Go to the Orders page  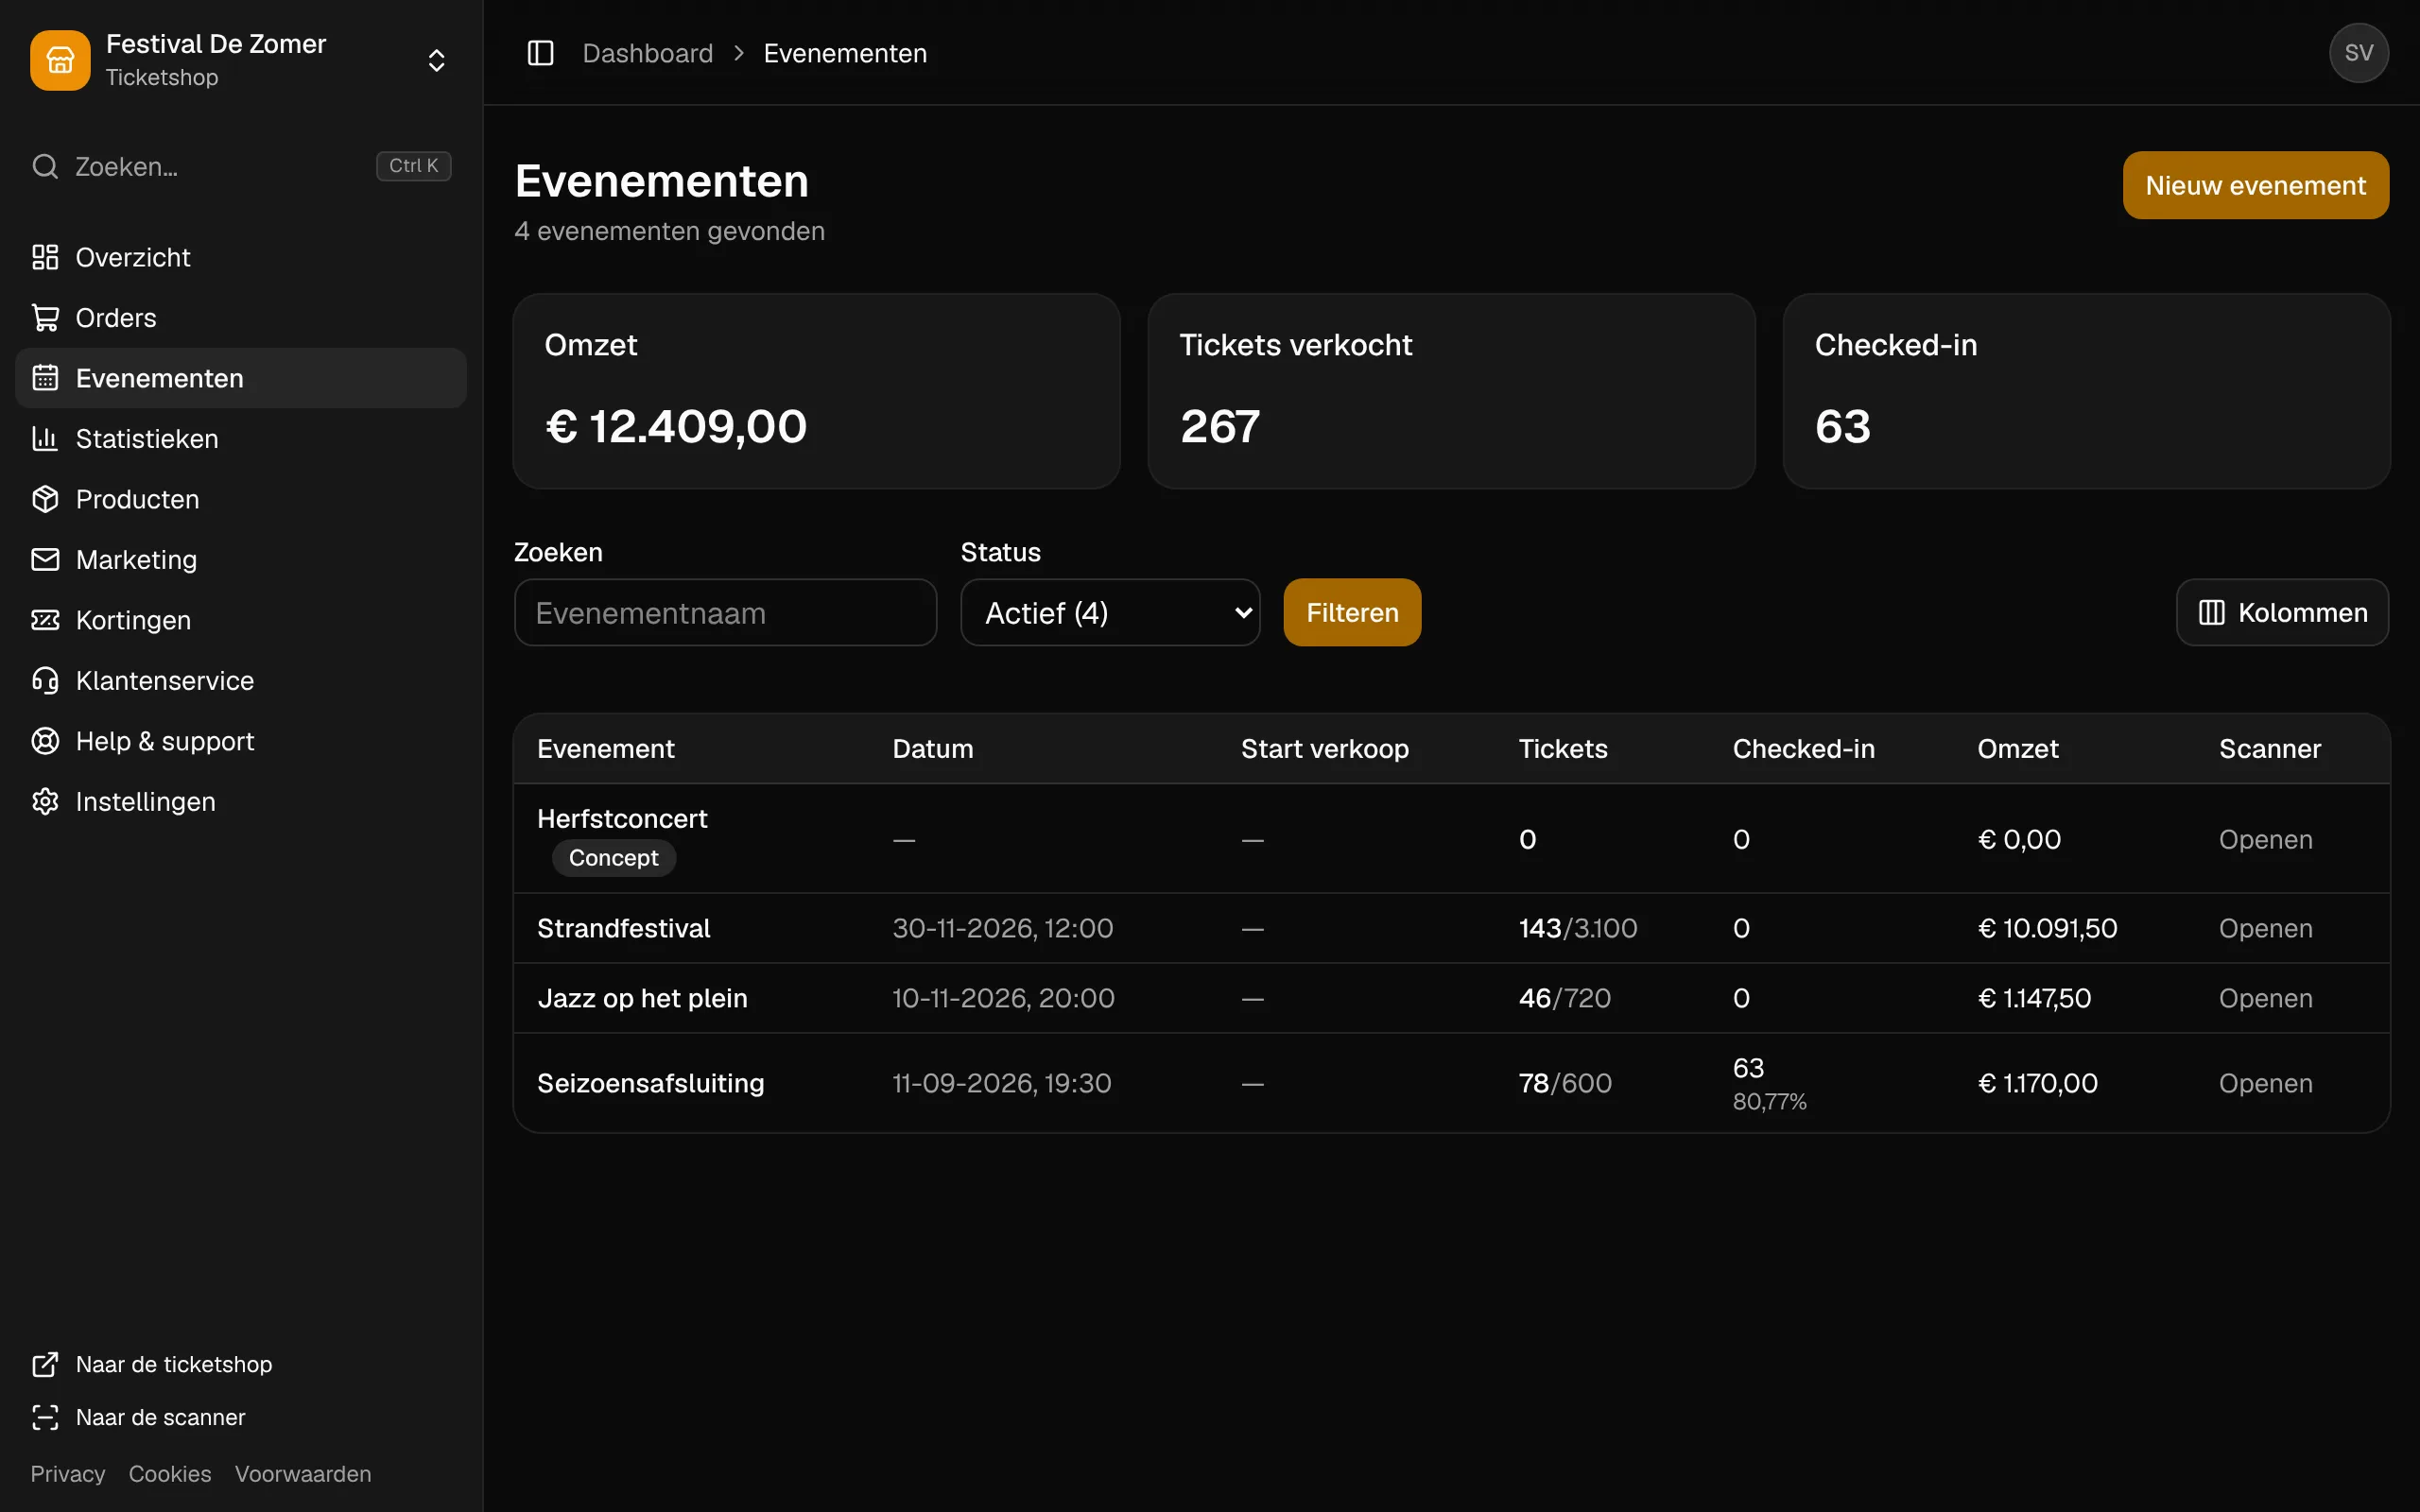(241, 317)
